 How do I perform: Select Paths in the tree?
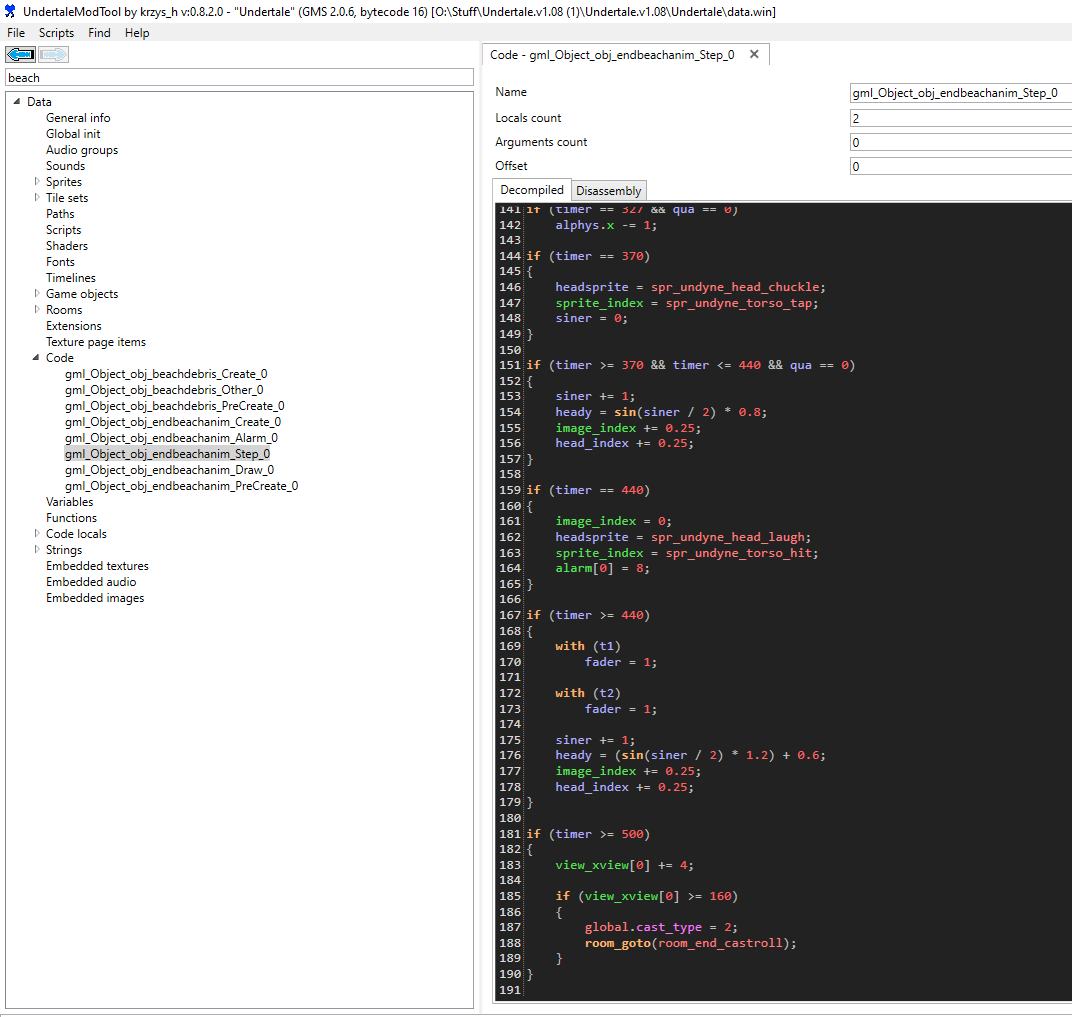[x=60, y=213]
